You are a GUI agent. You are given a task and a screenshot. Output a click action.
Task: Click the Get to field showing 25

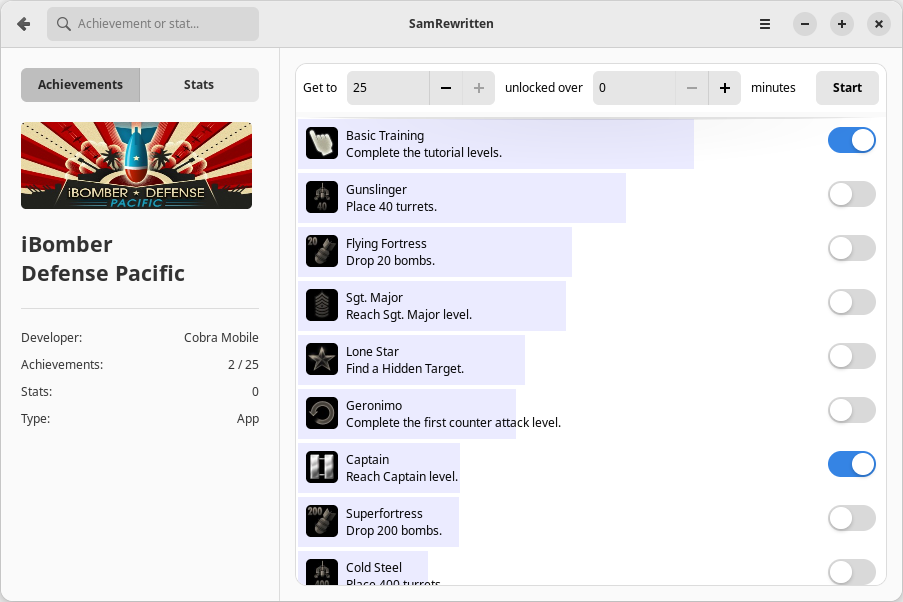(x=388, y=88)
